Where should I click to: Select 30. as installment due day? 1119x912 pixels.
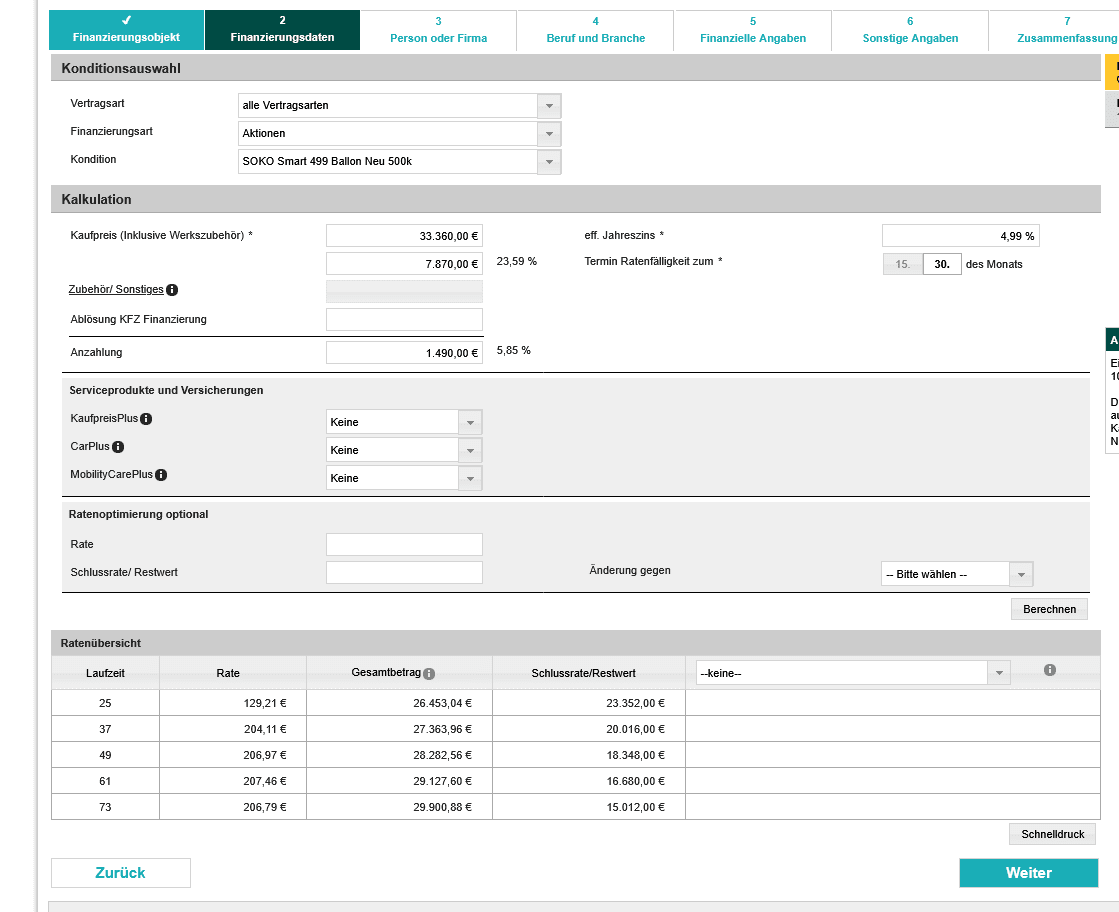(942, 264)
